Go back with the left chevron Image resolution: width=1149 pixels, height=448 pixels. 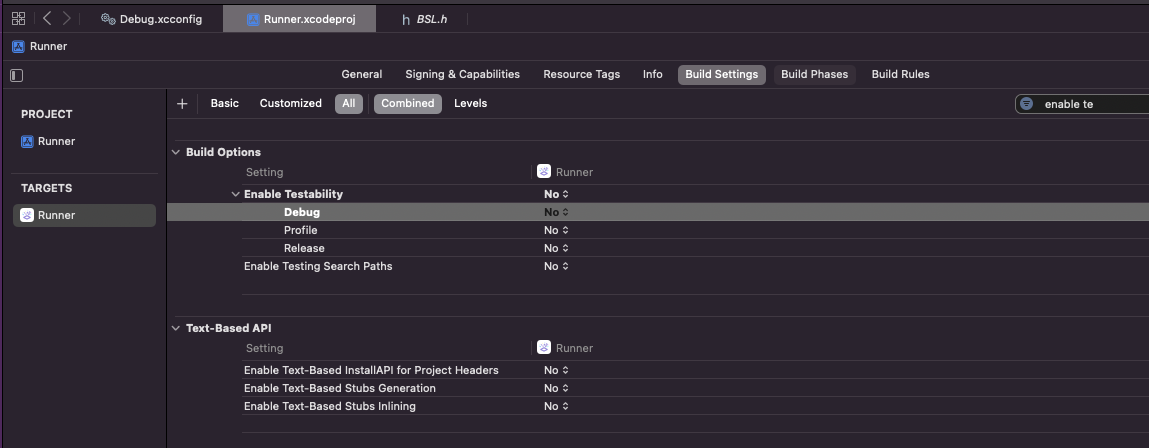click(x=47, y=19)
